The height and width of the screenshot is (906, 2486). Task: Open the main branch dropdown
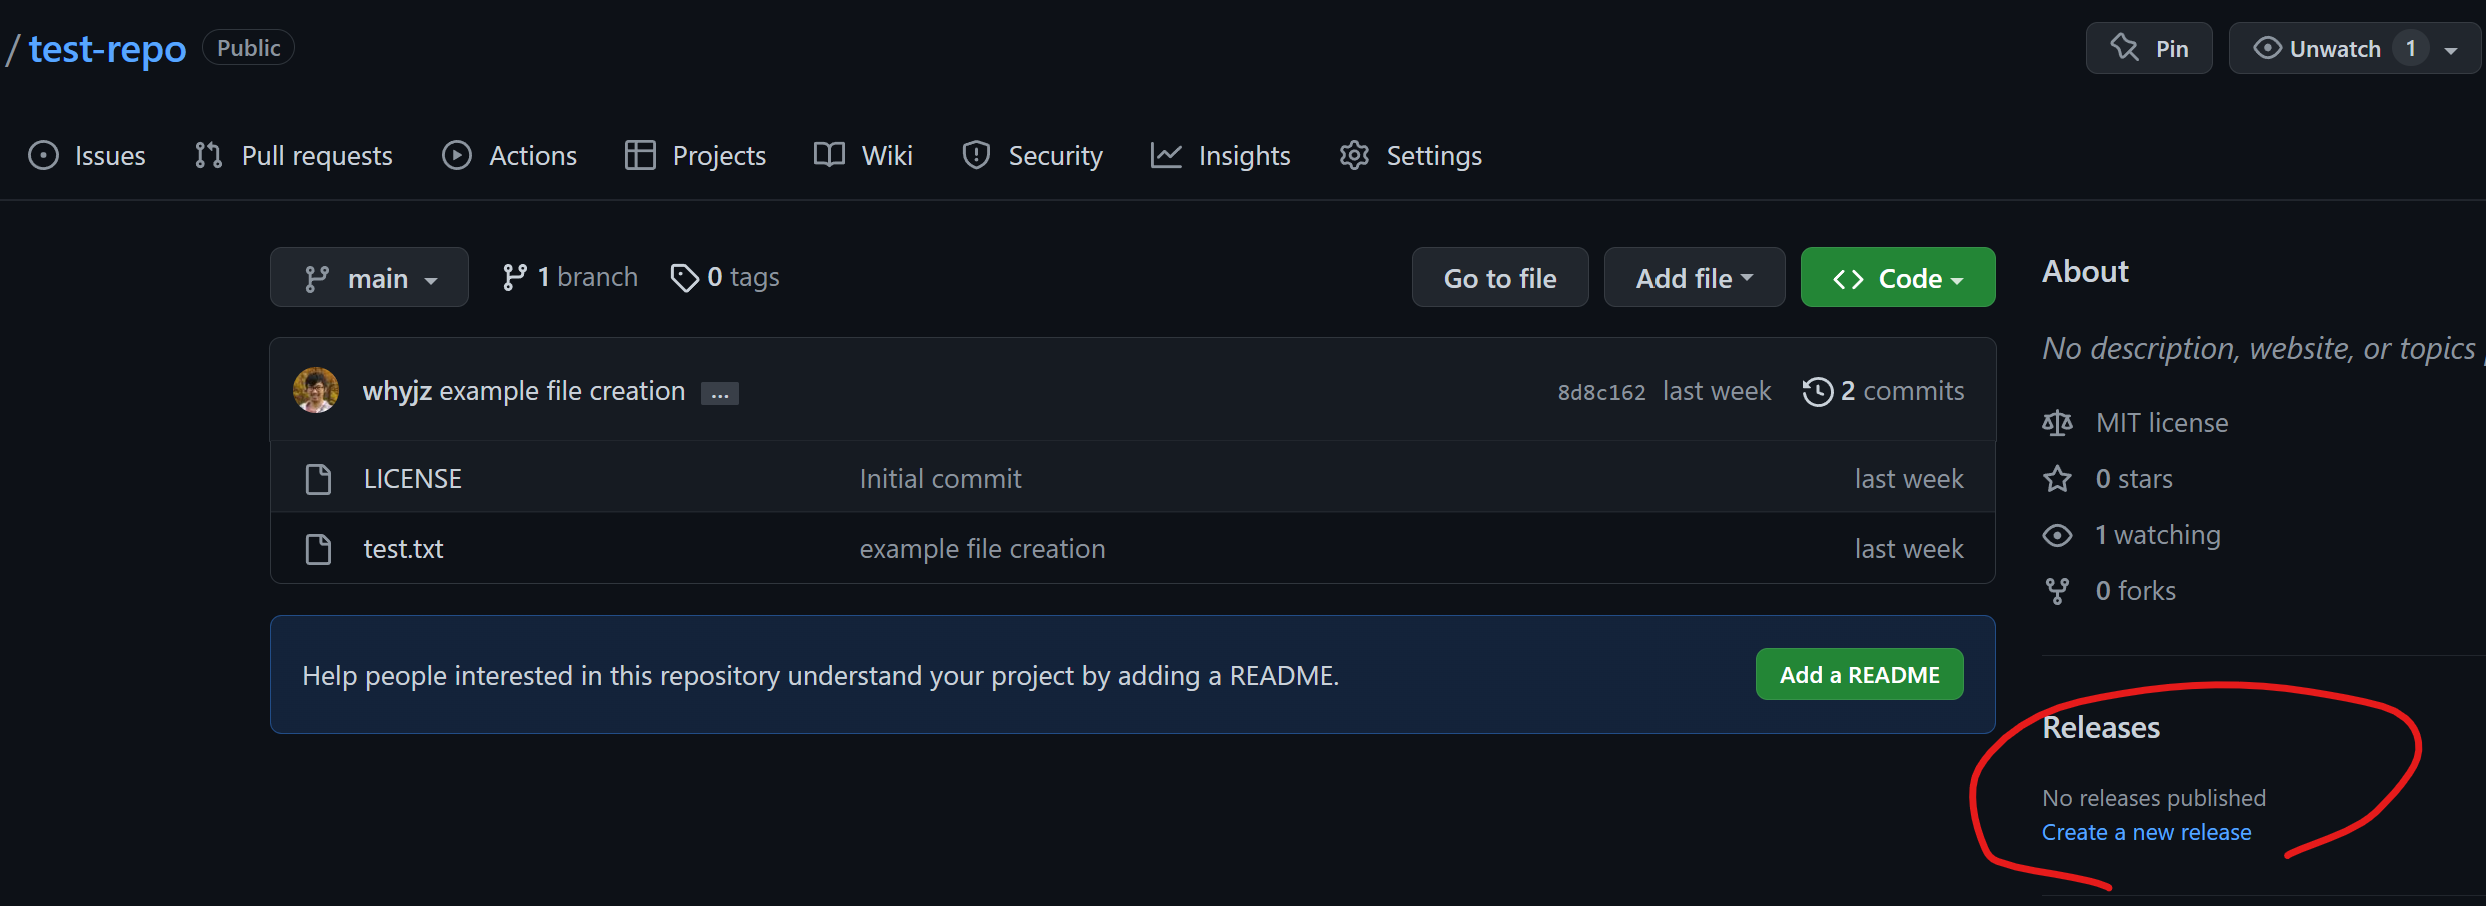point(369,278)
